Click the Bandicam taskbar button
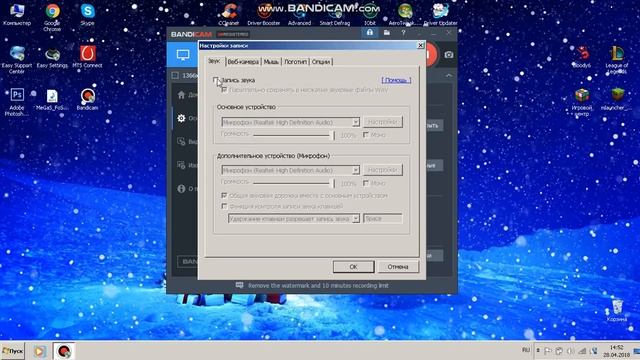Image resolution: width=640 pixels, height=360 pixels. (64, 351)
